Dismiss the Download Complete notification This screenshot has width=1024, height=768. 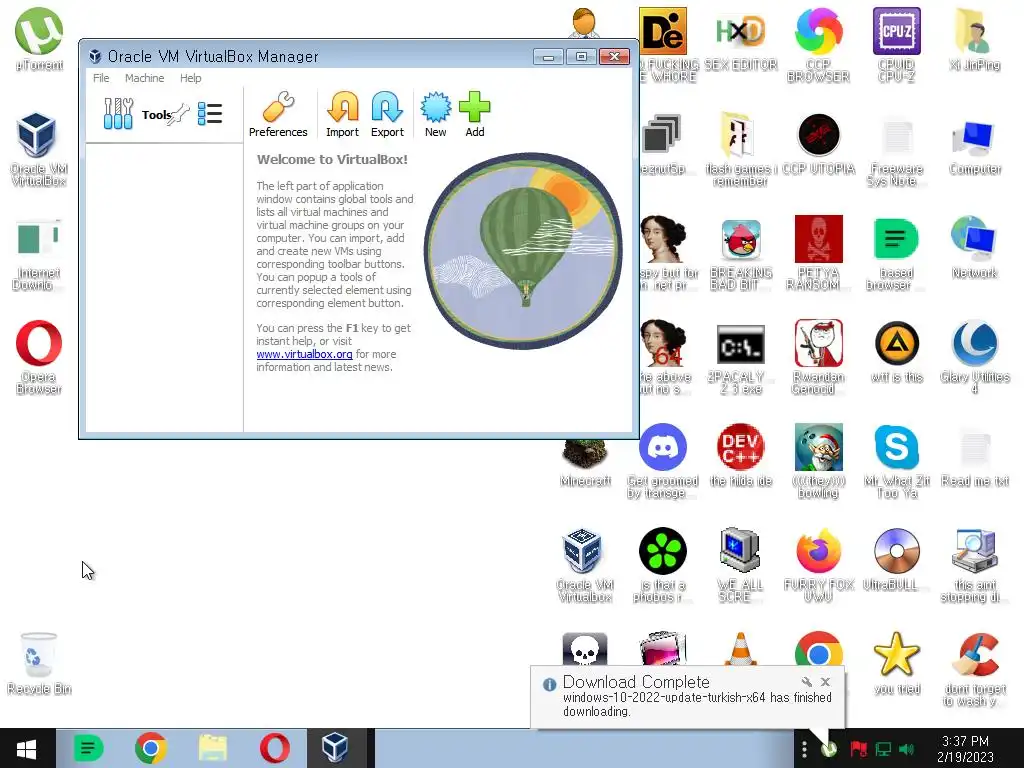[x=825, y=682]
